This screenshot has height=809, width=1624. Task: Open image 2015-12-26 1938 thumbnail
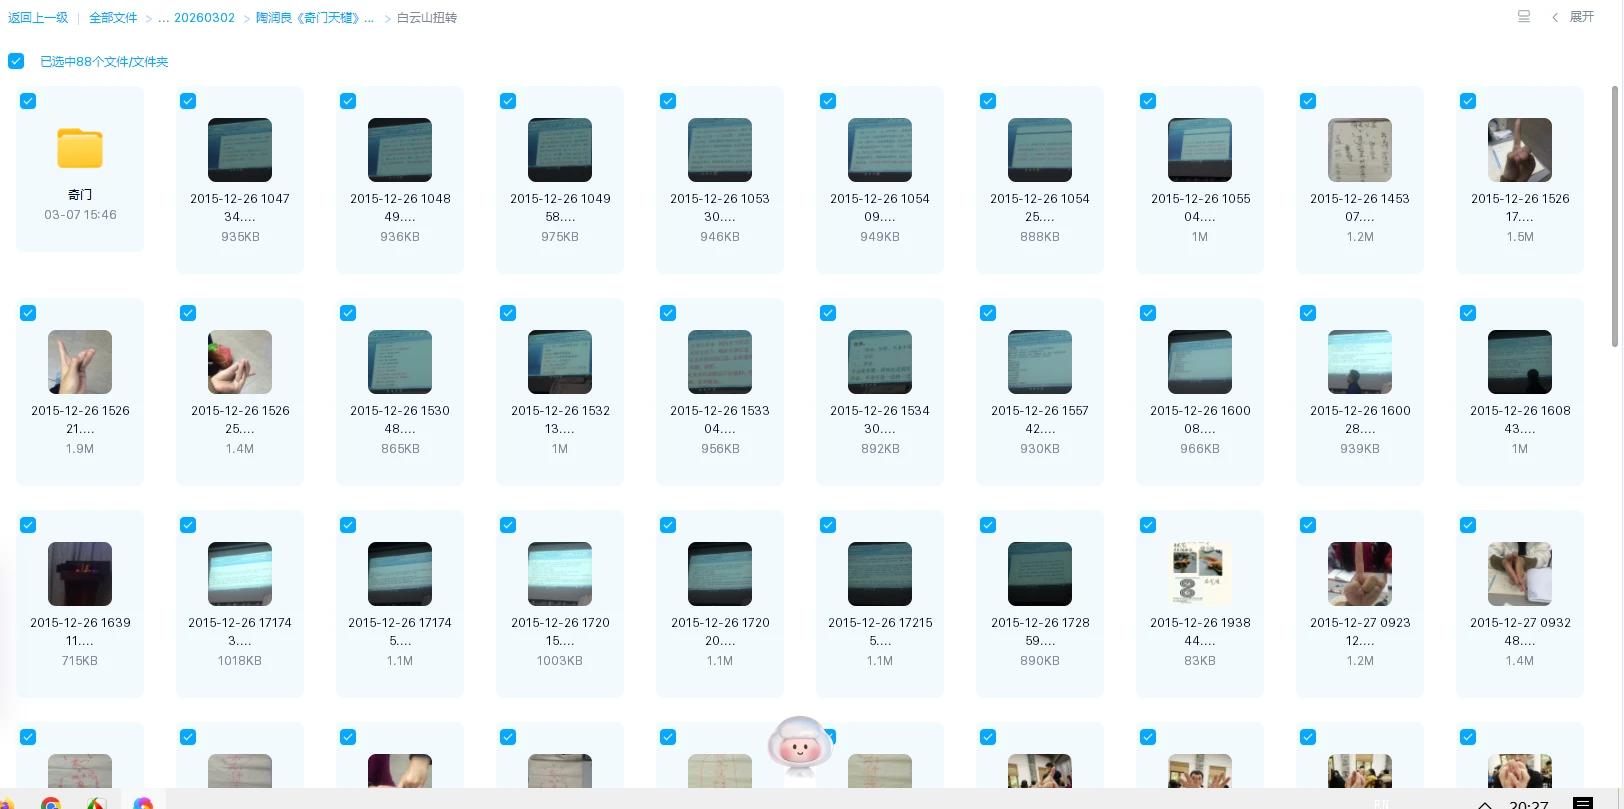tap(1199, 574)
